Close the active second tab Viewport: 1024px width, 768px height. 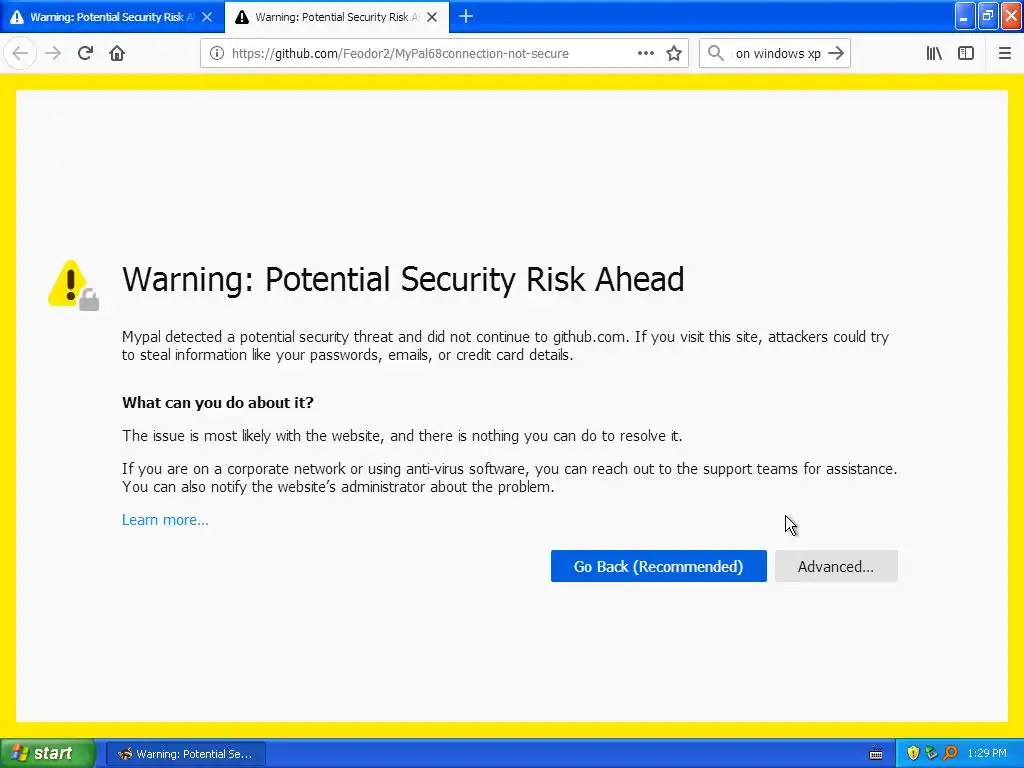(432, 17)
